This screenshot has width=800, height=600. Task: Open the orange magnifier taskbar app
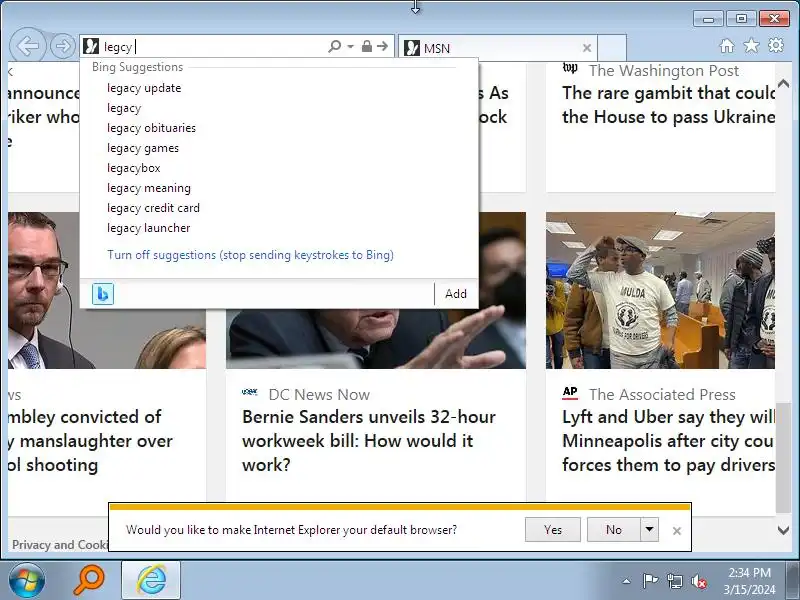pos(89,580)
